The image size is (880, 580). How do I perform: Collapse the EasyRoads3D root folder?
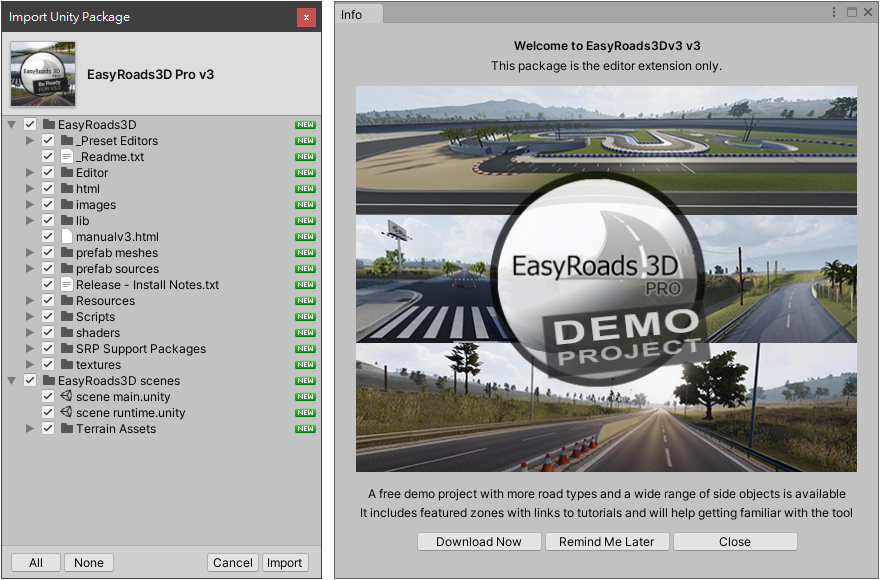(12, 125)
